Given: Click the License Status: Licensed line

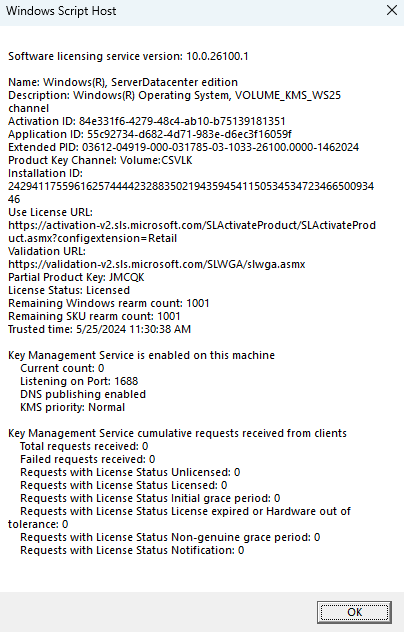Looking at the screenshot, I should pos(69,290).
